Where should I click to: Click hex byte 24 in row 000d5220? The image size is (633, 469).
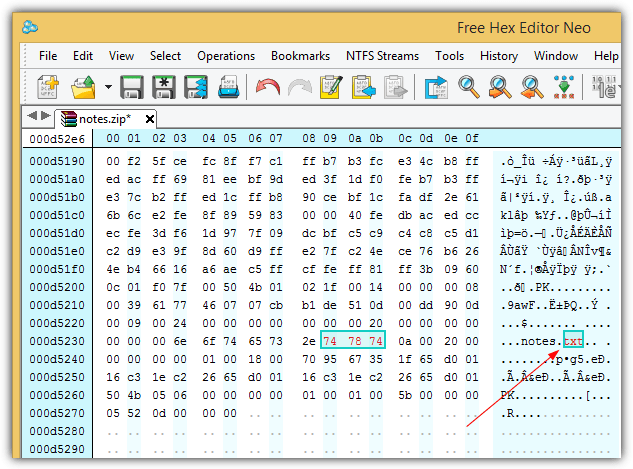pos(180,323)
